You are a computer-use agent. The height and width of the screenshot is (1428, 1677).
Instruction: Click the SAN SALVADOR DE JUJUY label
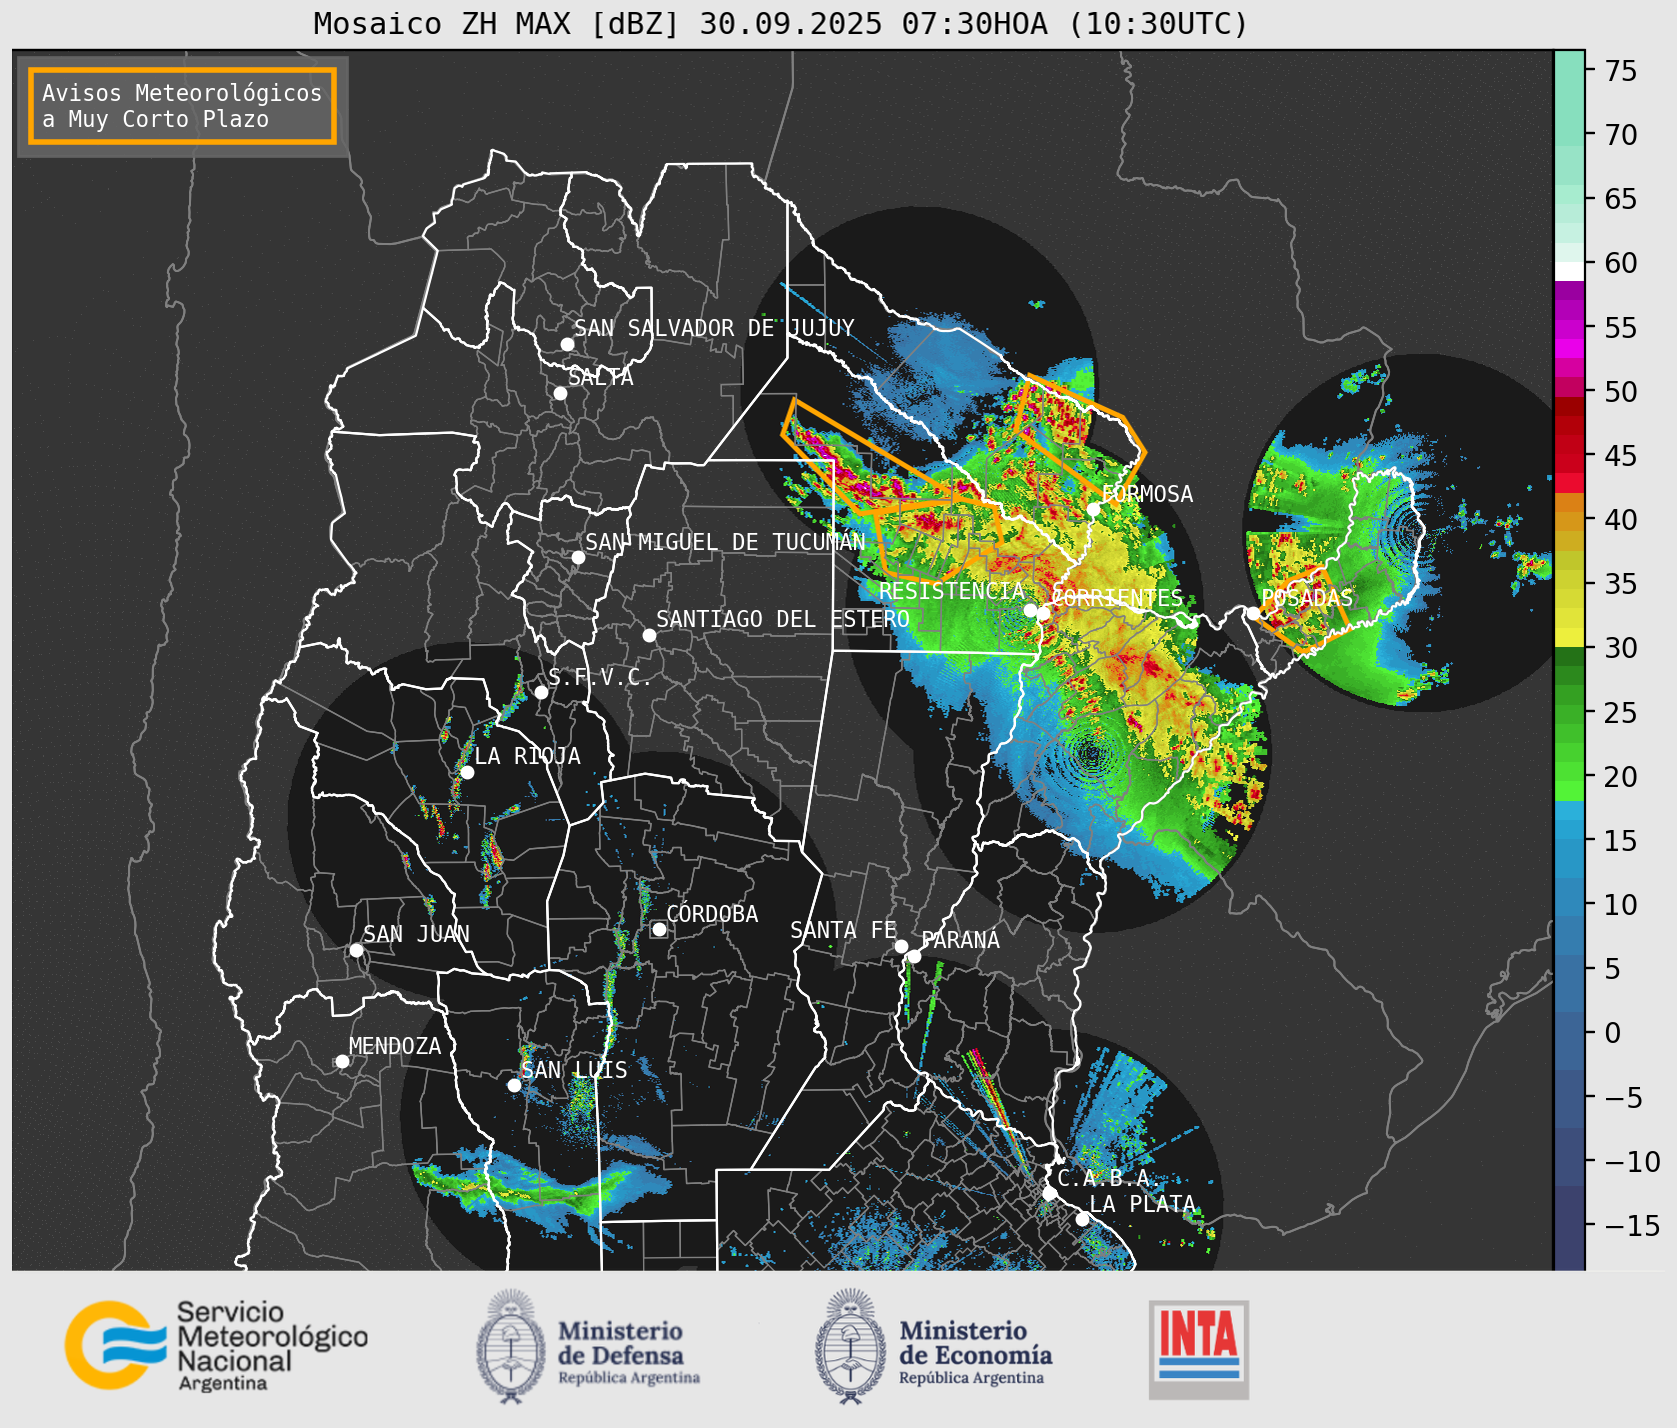(714, 328)
